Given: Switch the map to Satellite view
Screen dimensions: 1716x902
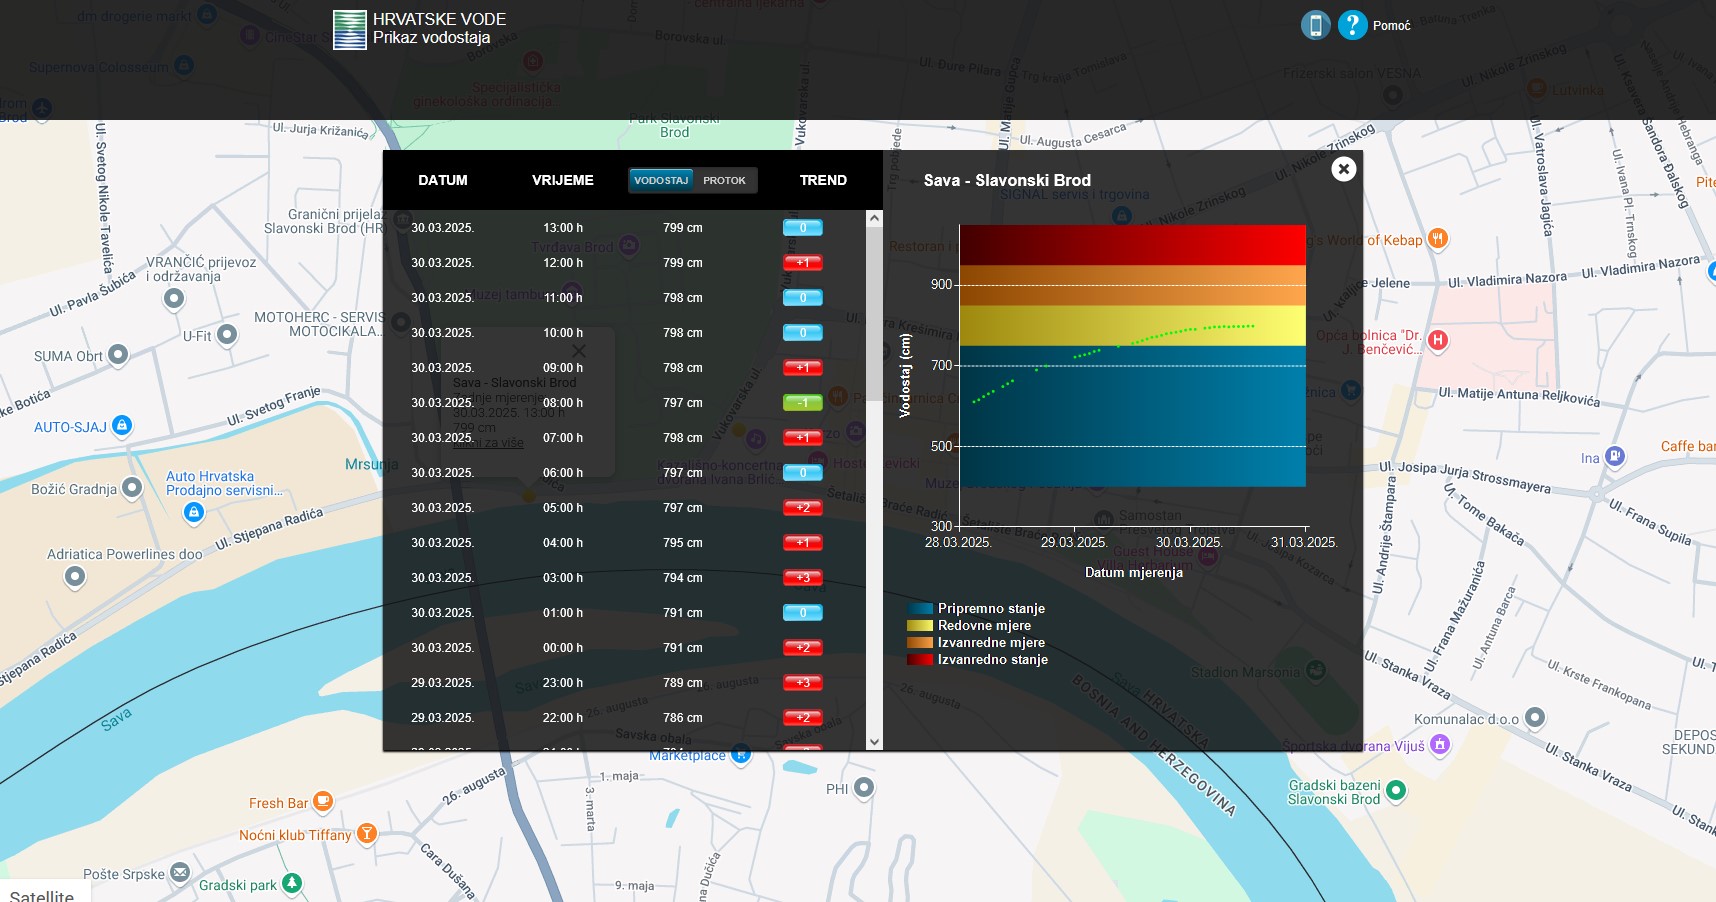Looking at the screenshot, I should tap(42, 895).
